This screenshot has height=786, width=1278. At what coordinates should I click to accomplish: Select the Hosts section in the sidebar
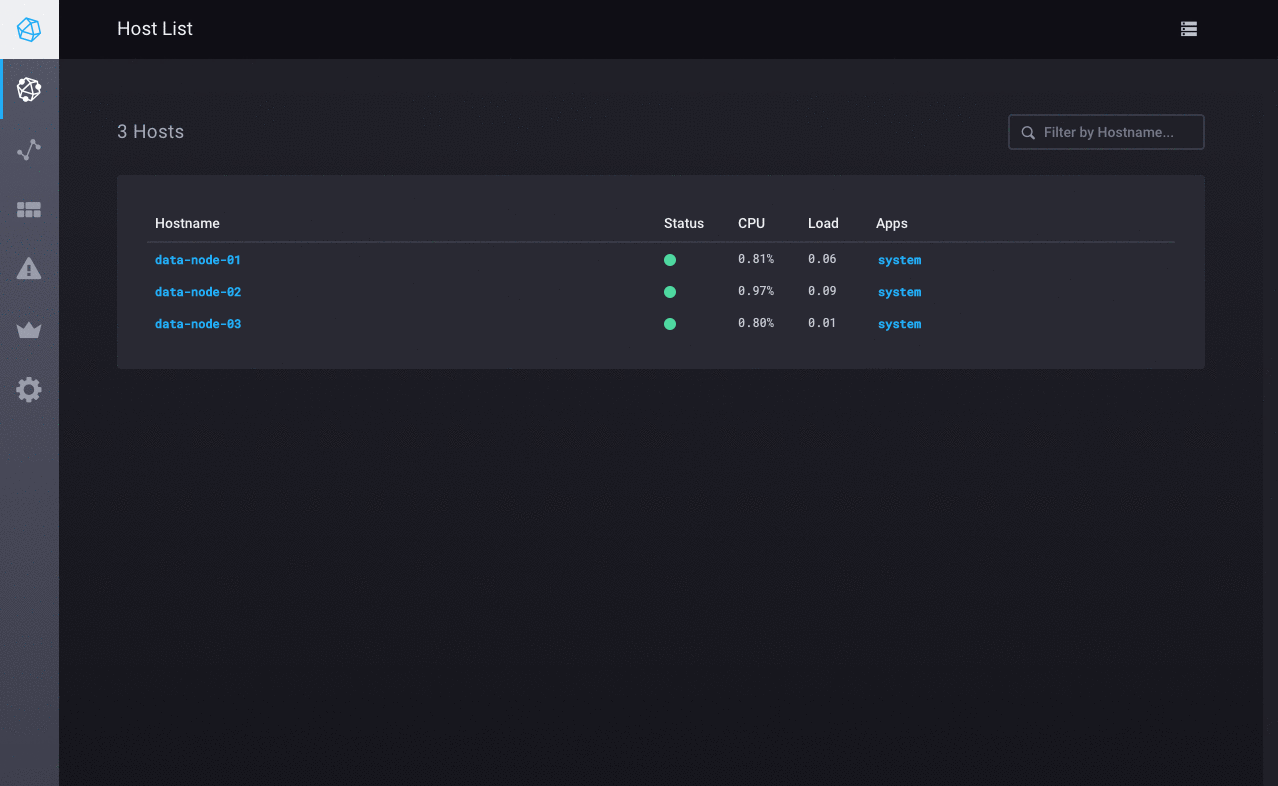(29, 89)
